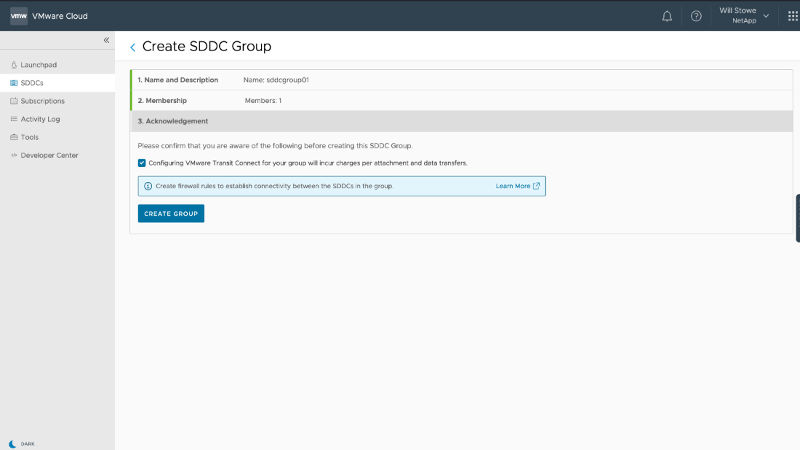
Task: Go to Activity Log
Action: (40, 119)
